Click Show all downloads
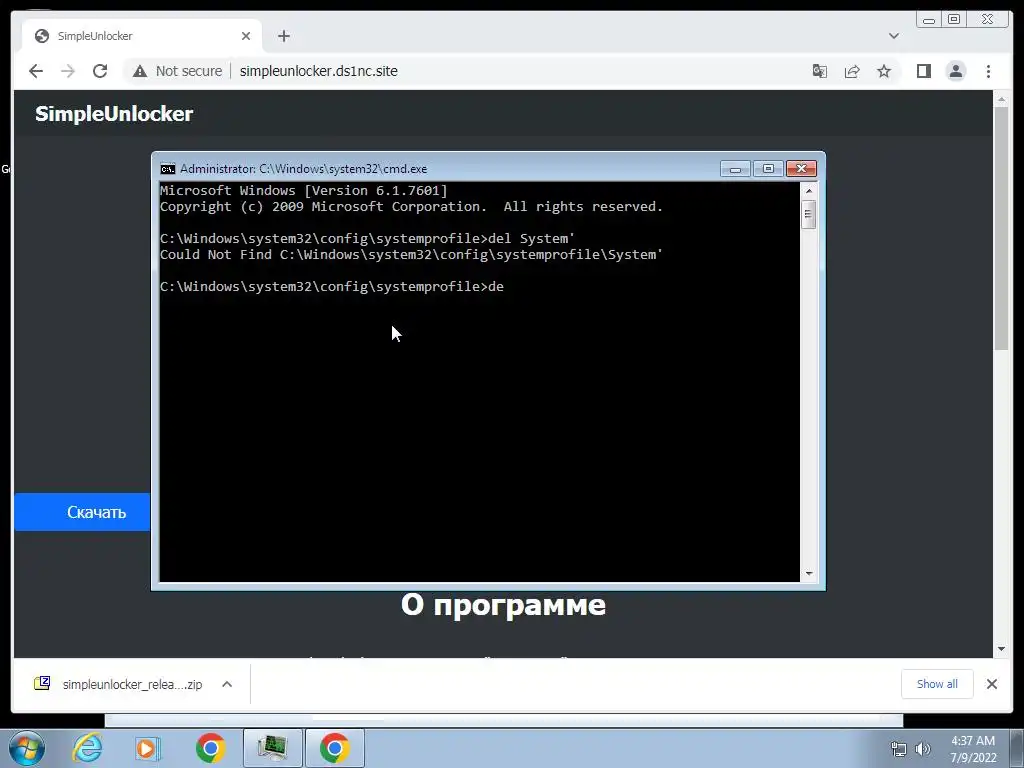Screen dimensions: 1024x768 click(x=937, y=684)
